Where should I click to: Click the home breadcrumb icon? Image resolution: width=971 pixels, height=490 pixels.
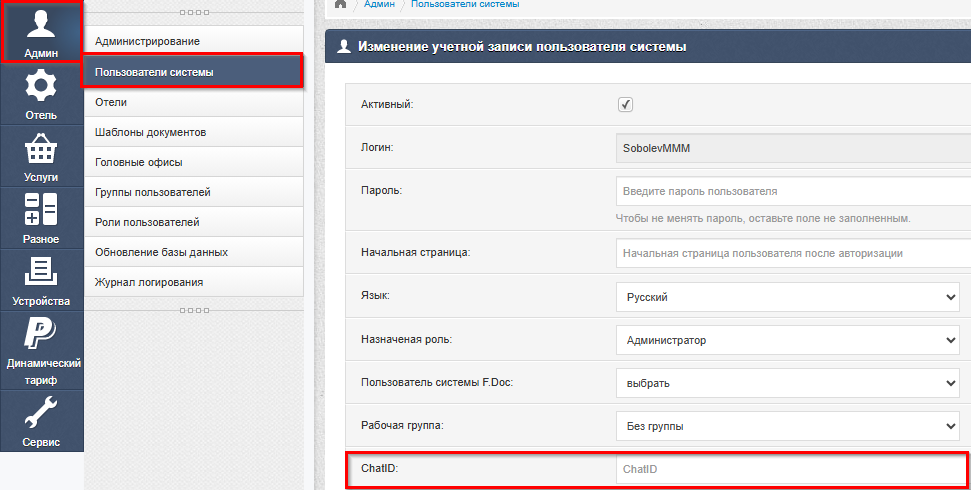(340, 4)
